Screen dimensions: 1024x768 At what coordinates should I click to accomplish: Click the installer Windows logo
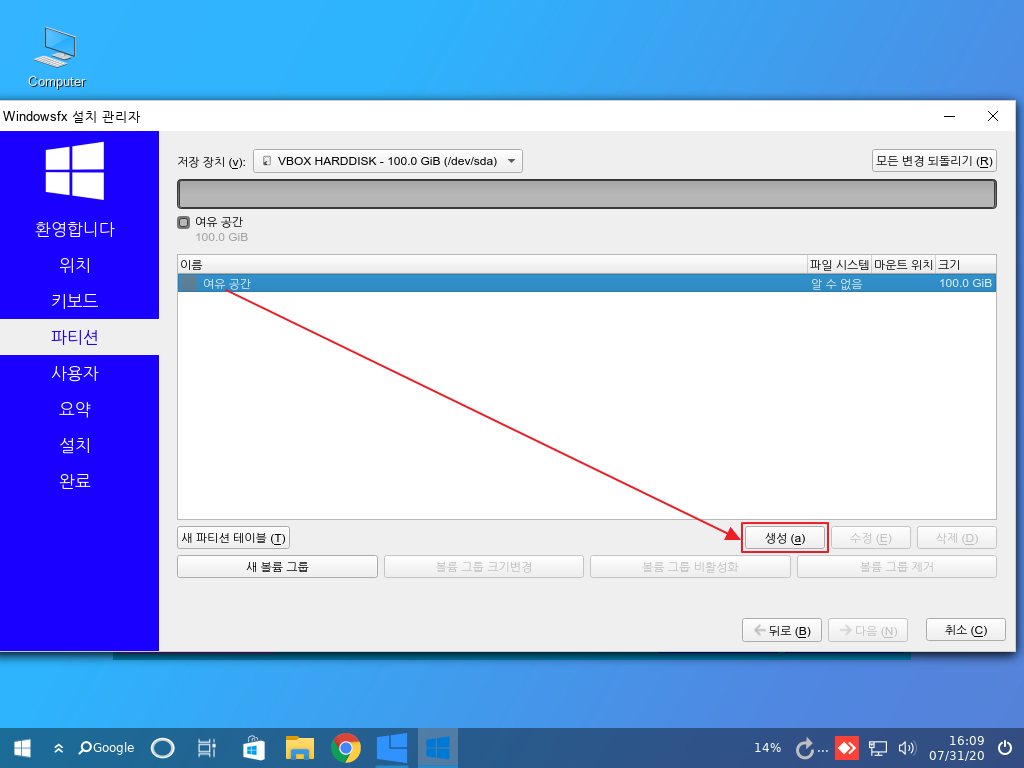[x=74, y=170]
